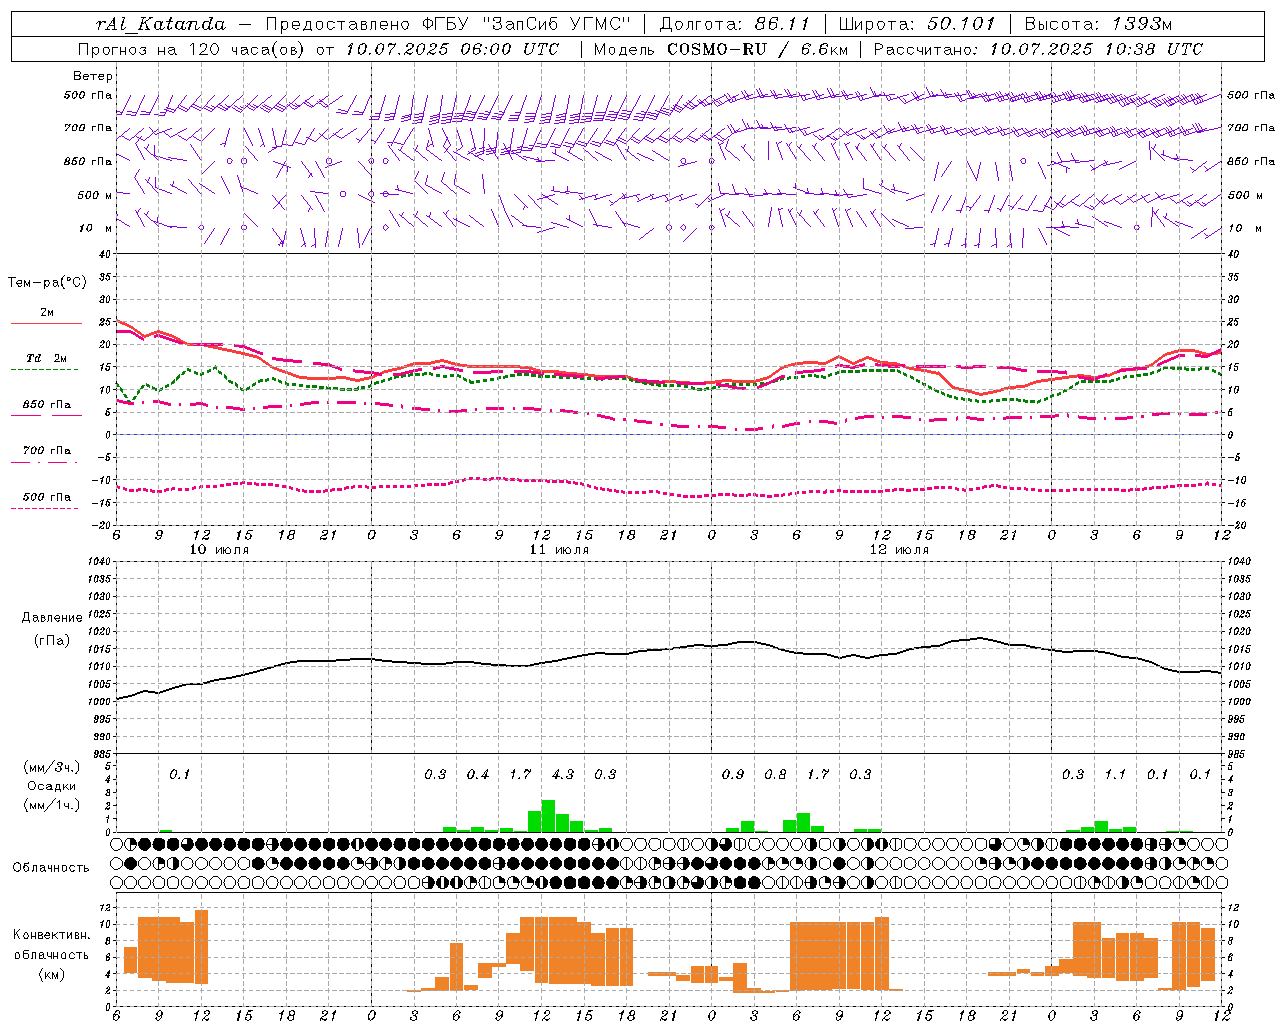Click the 4.3 precipitation total
Screen dimensions: 1280x1024
pyautogui.click(x=563, y=775)
